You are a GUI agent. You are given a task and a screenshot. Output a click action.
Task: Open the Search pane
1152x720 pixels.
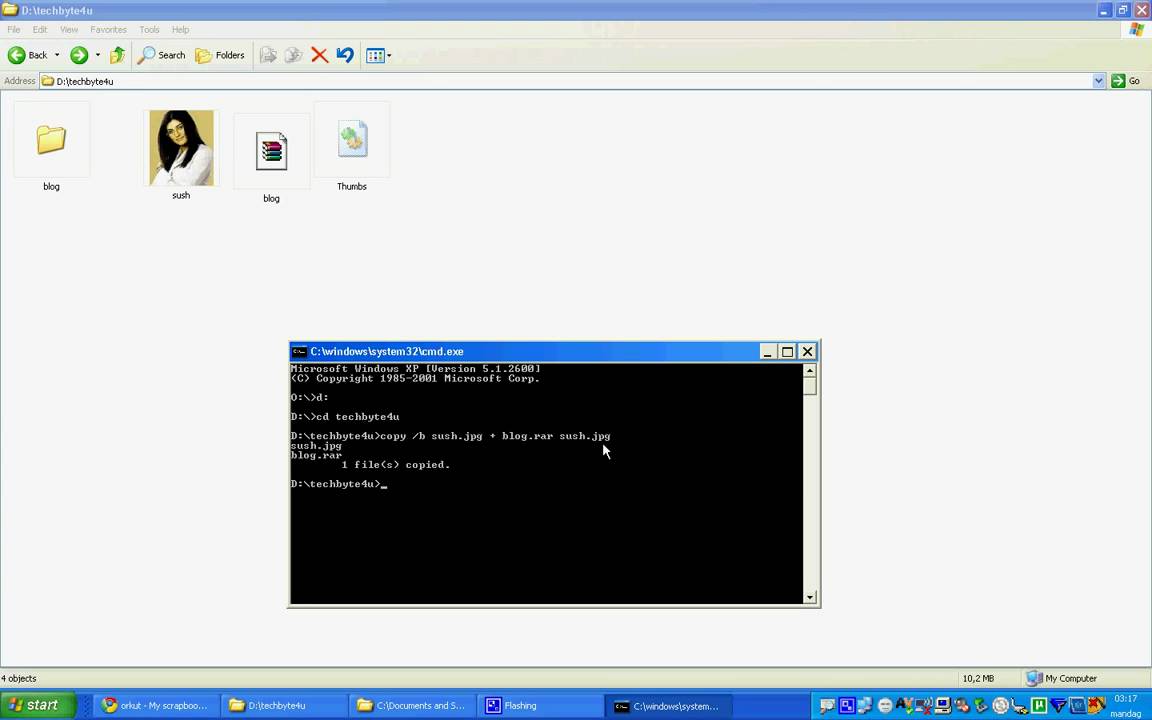[x=162, y=55]
